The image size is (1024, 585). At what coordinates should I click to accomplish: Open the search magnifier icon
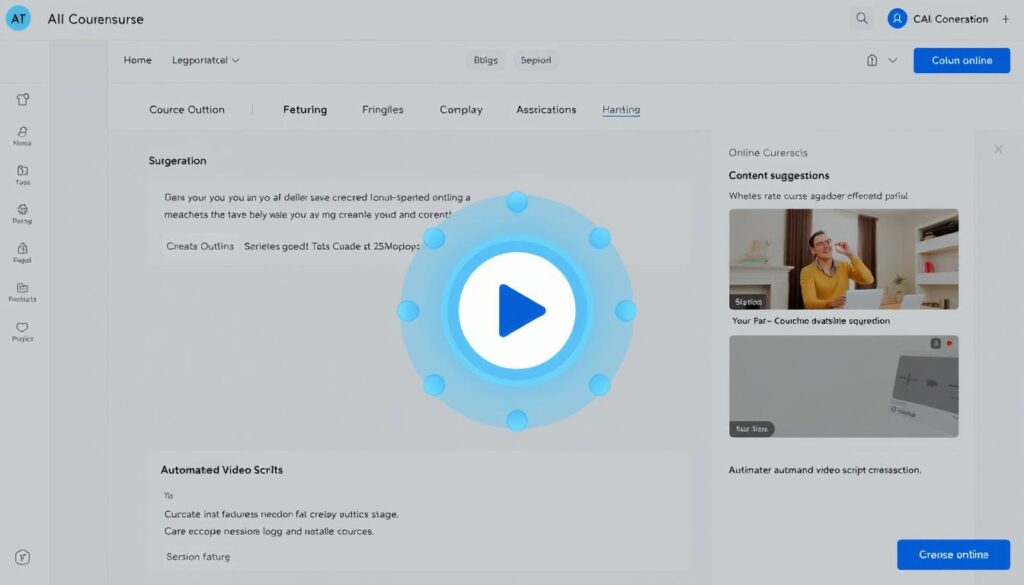click(x=862, y=18)
